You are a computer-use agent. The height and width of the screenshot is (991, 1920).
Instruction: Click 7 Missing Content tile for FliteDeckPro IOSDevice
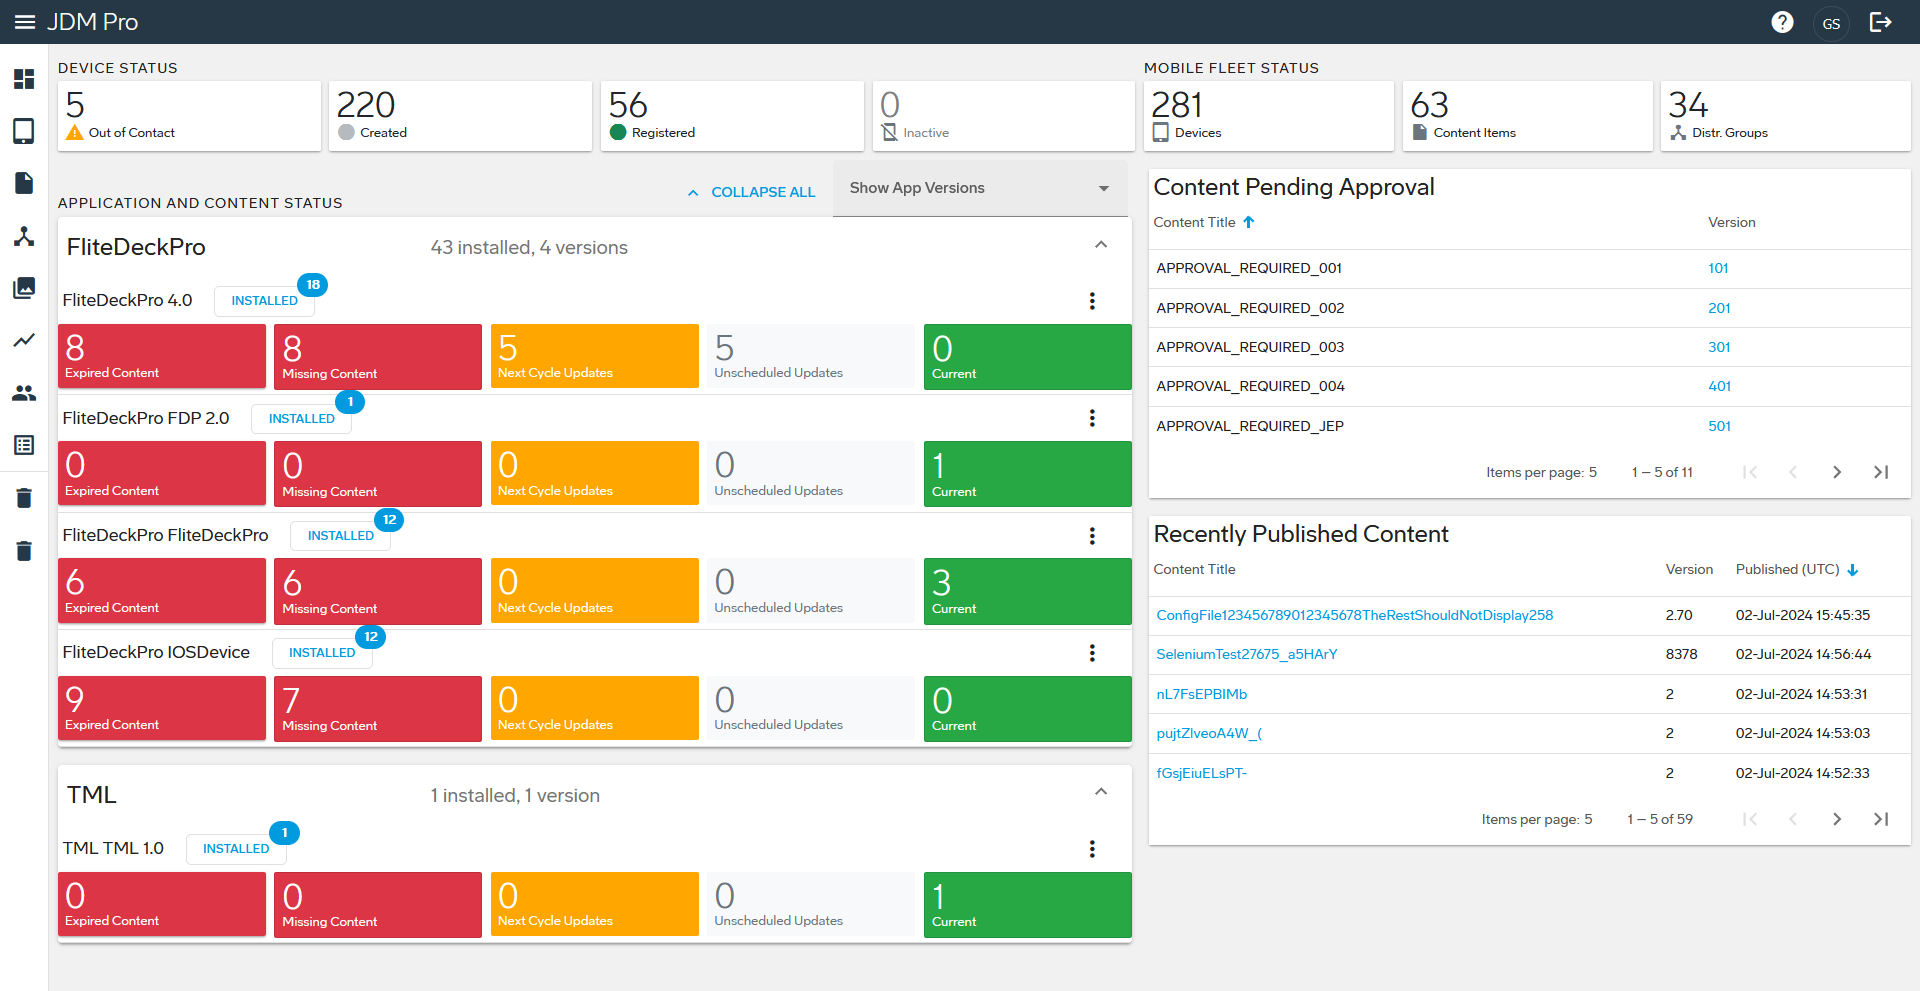coord(378,708)
